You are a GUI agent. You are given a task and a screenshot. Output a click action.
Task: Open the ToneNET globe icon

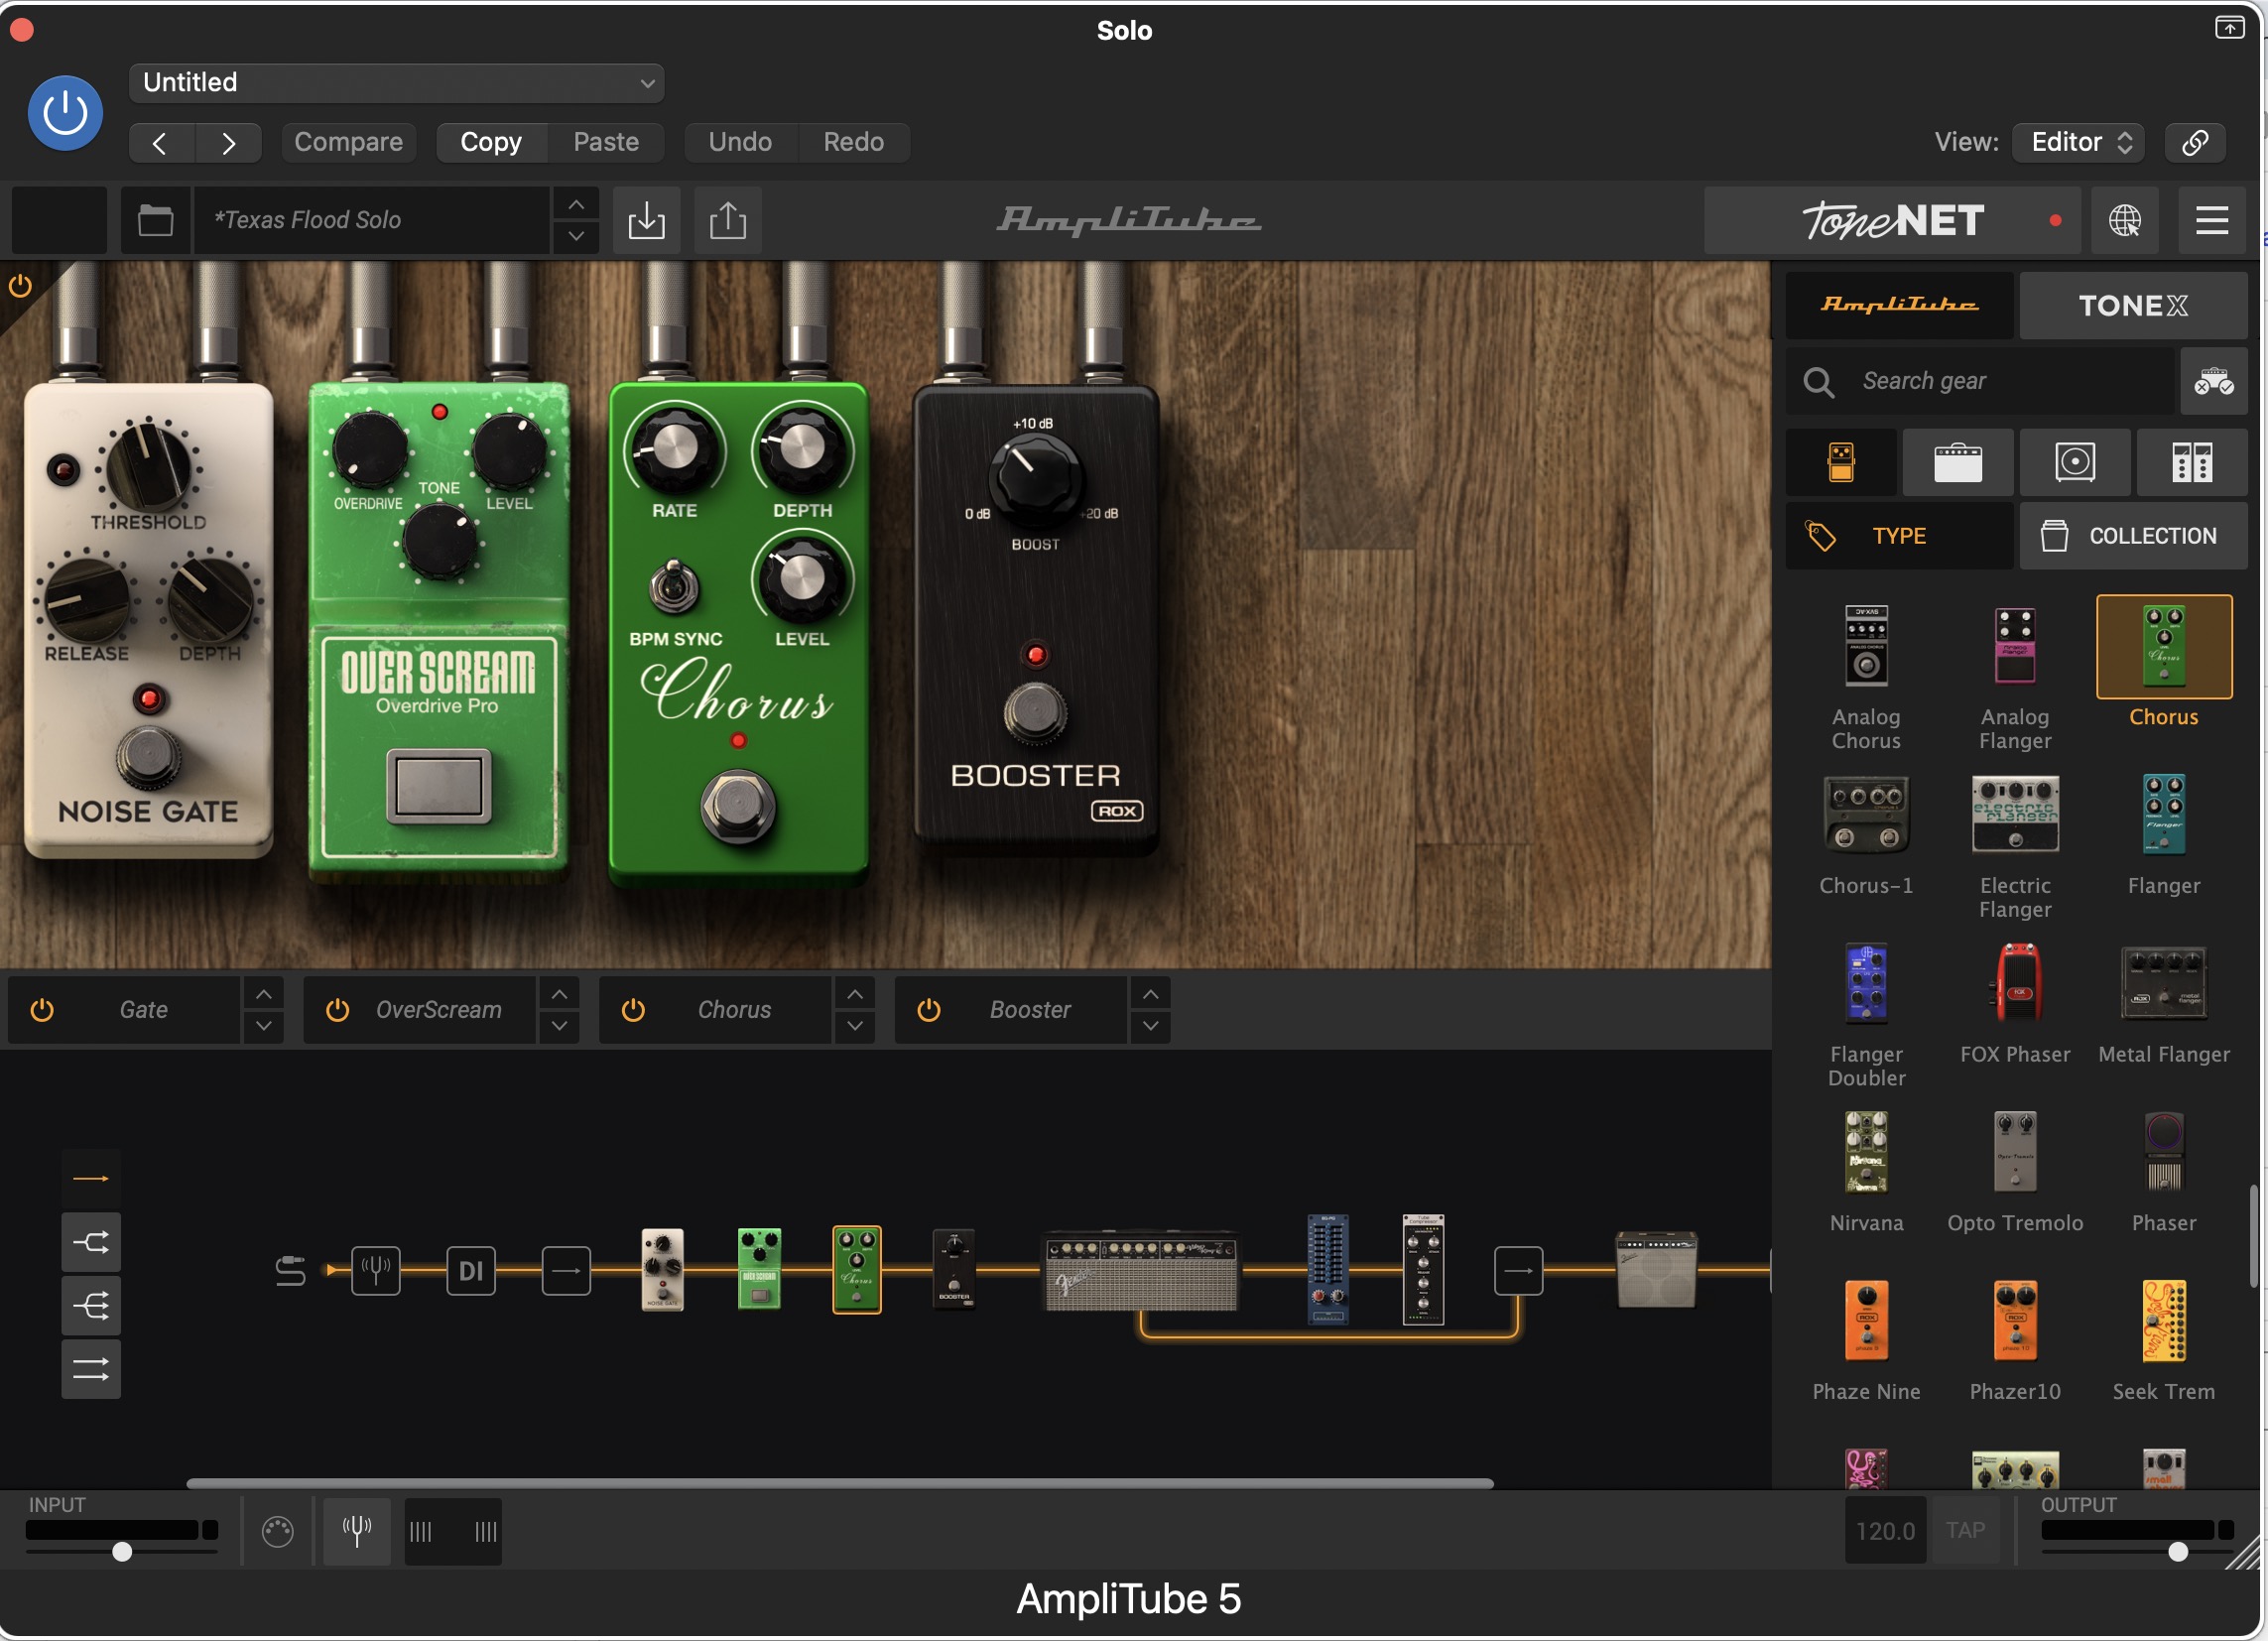click(x=2125, y=220)
